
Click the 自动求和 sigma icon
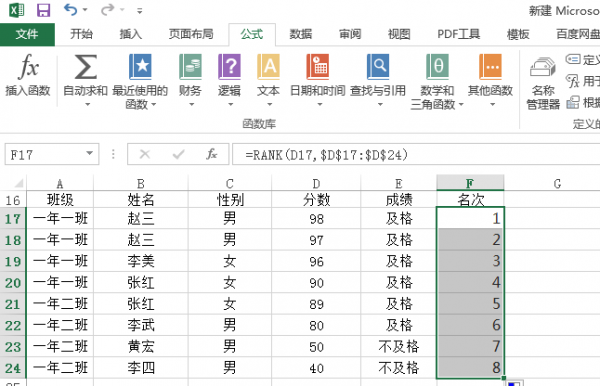coord(85,67)
